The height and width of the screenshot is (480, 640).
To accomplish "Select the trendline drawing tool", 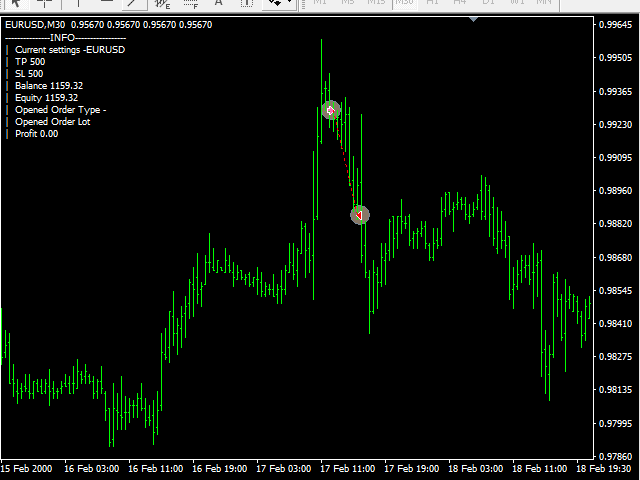I will [131, 3].
